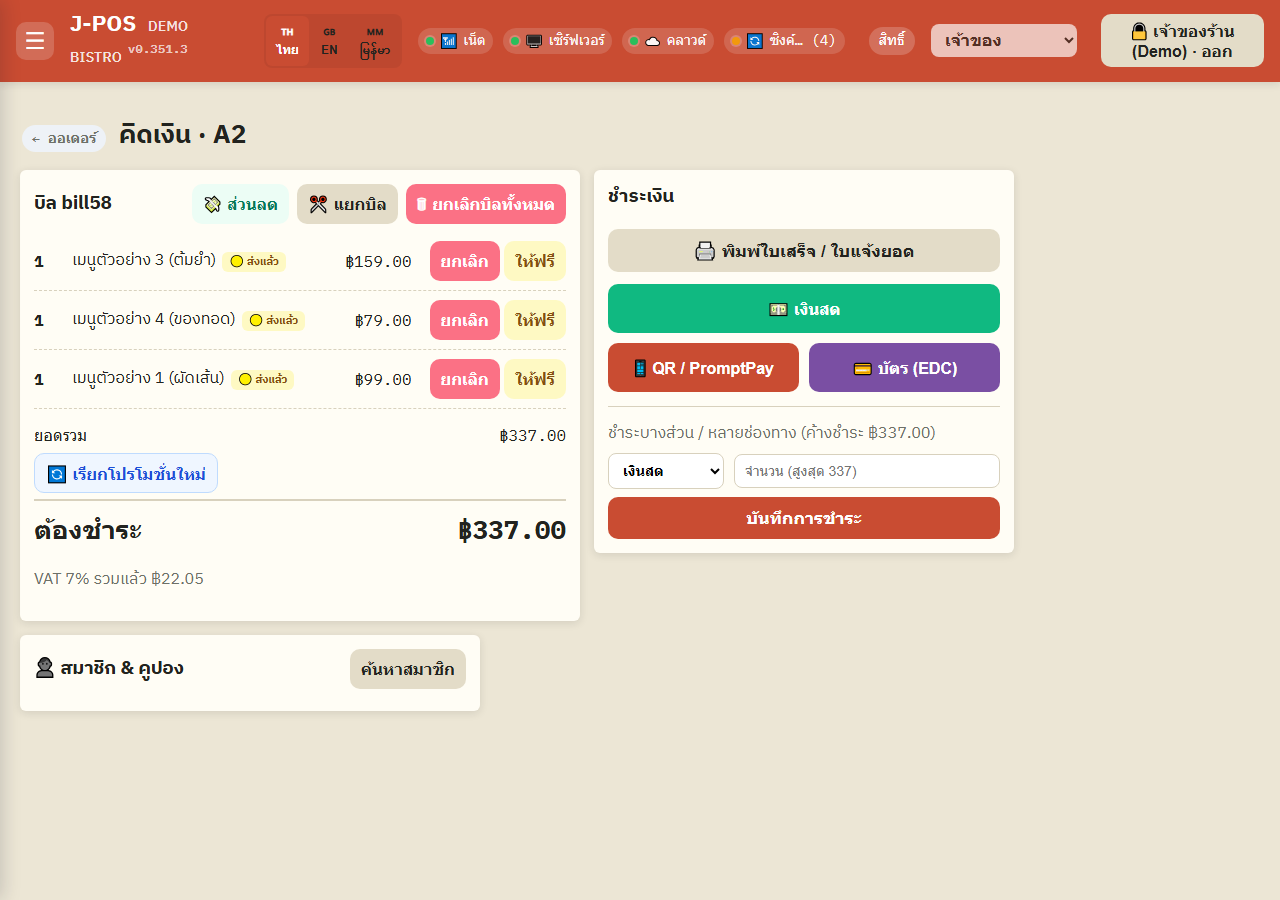Check the network status pill
Image resolution: width=1280 pixels, height=900 pixels.
click(455, 41)
